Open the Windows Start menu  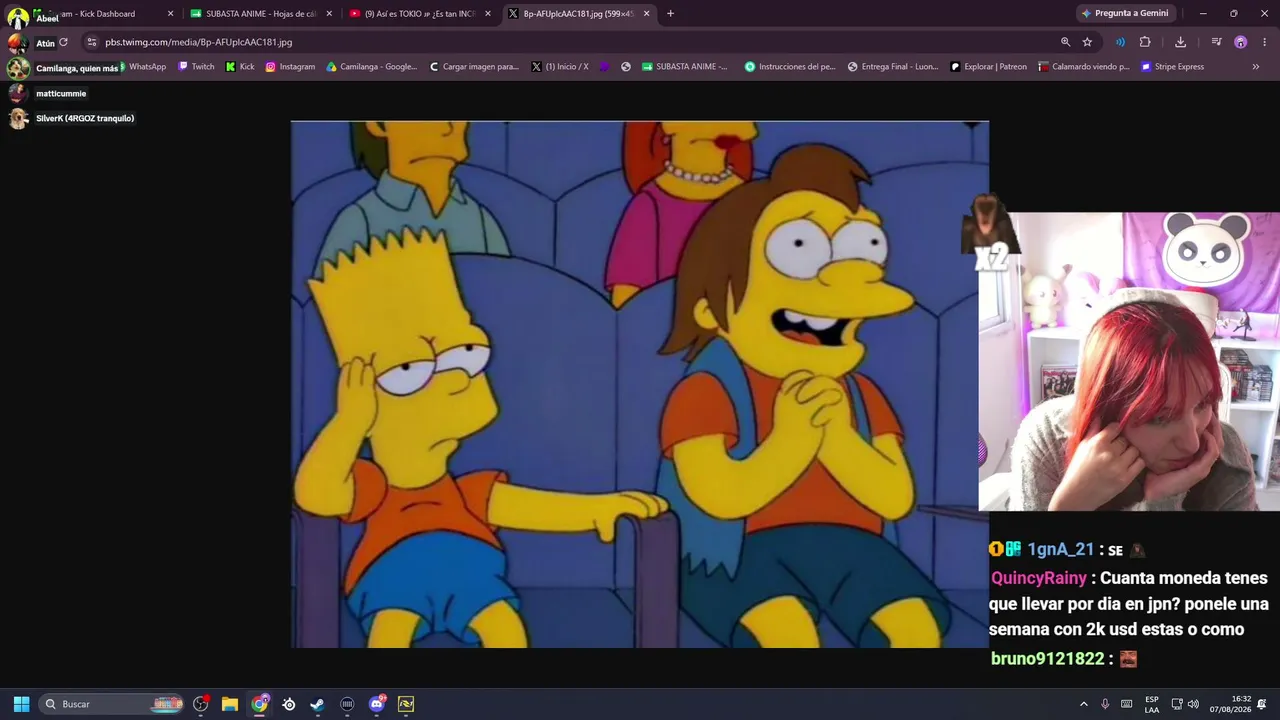[21, 704]
